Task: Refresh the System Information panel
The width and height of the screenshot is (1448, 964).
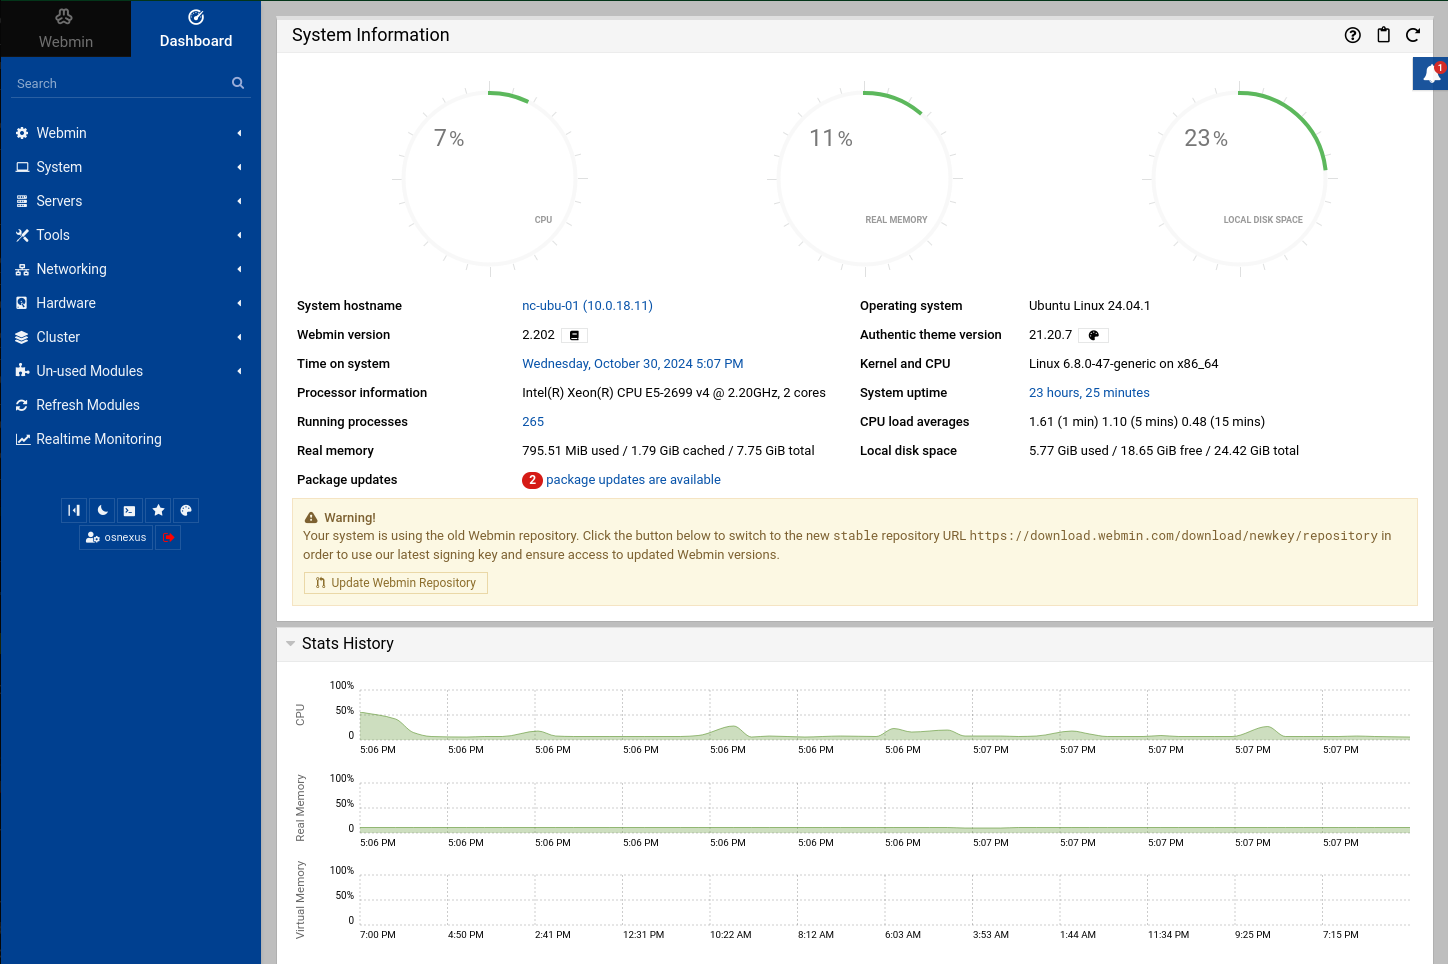Action: pos(1413,35)
